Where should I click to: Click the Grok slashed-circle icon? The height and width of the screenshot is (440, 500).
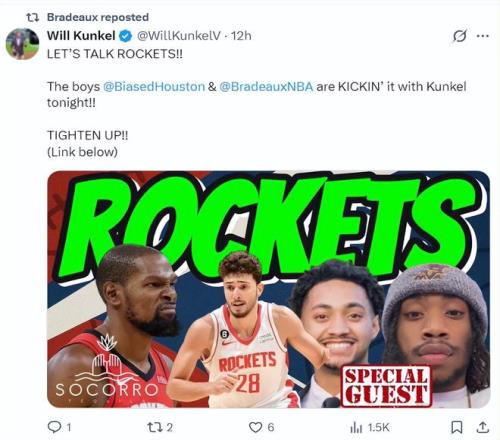point(460,36)
